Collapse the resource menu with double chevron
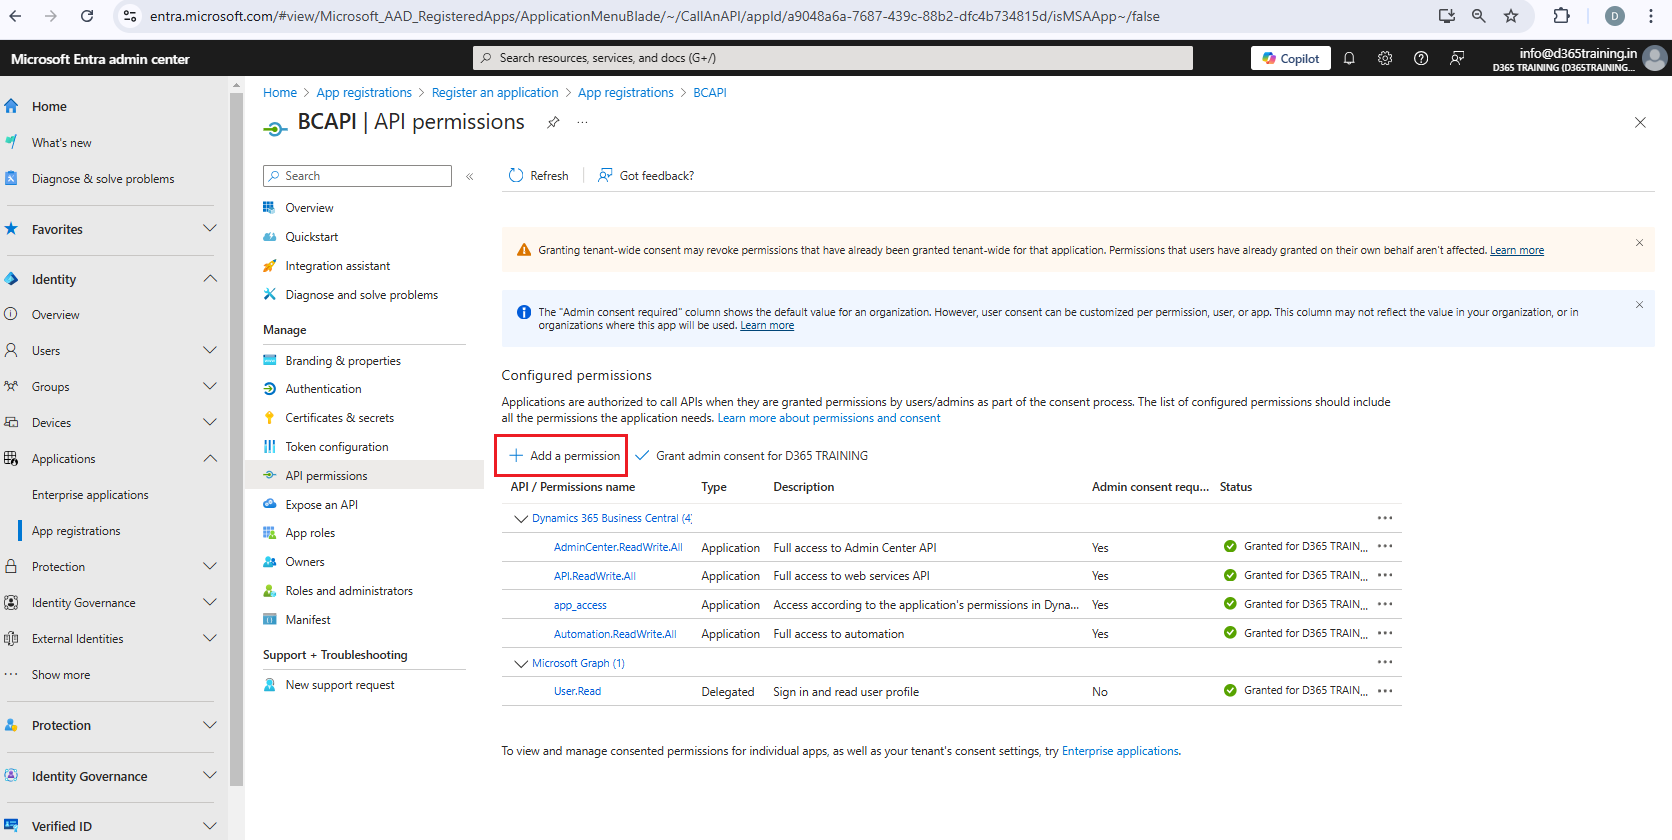Viewport: 1672px width, 840px height. pyautogui.click(x=469, y=176)
